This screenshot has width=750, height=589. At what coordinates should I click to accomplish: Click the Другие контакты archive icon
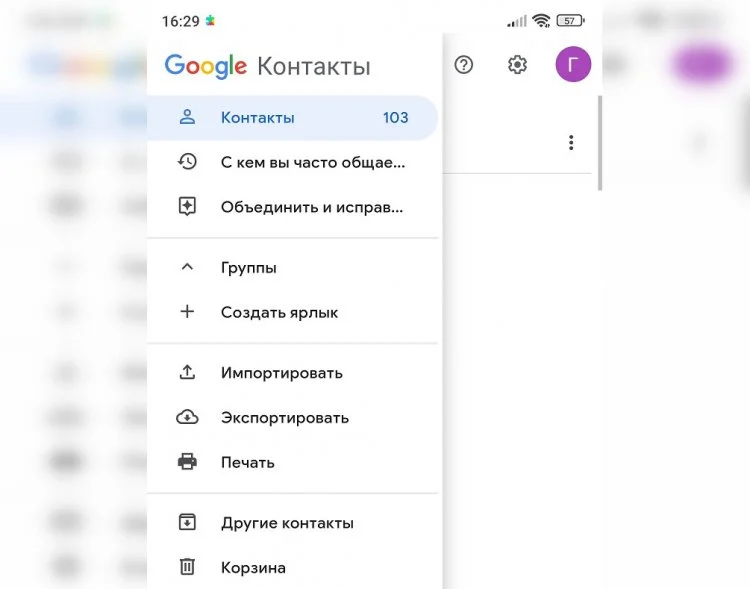[x=187, y=522]
